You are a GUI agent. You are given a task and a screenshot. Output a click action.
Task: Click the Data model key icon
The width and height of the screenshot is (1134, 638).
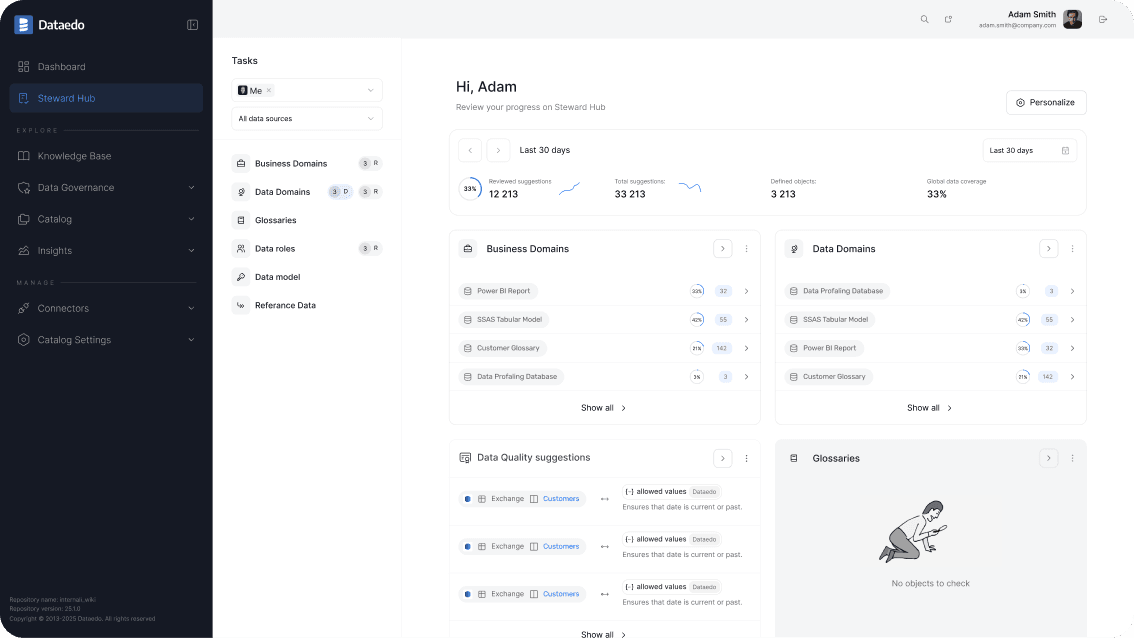tap(240, 276)
